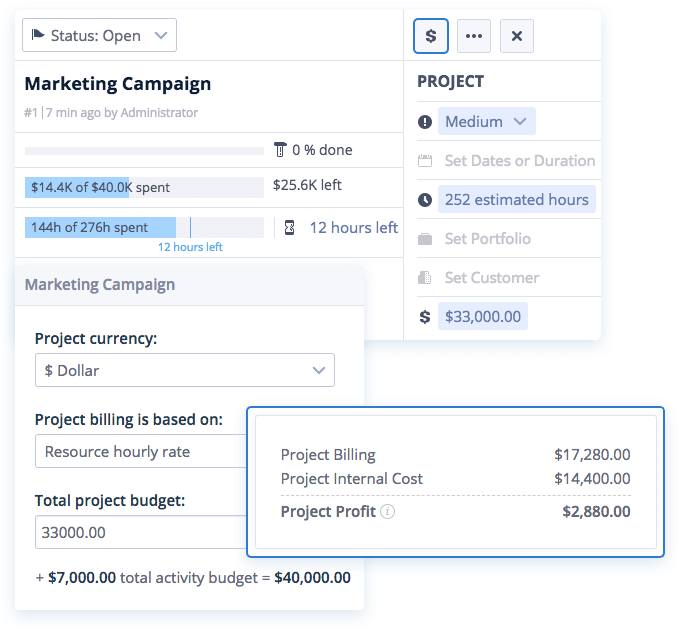Screen dimensions: 680x630
Task: Click the percent done icon
Action: (x=280, y=150)
